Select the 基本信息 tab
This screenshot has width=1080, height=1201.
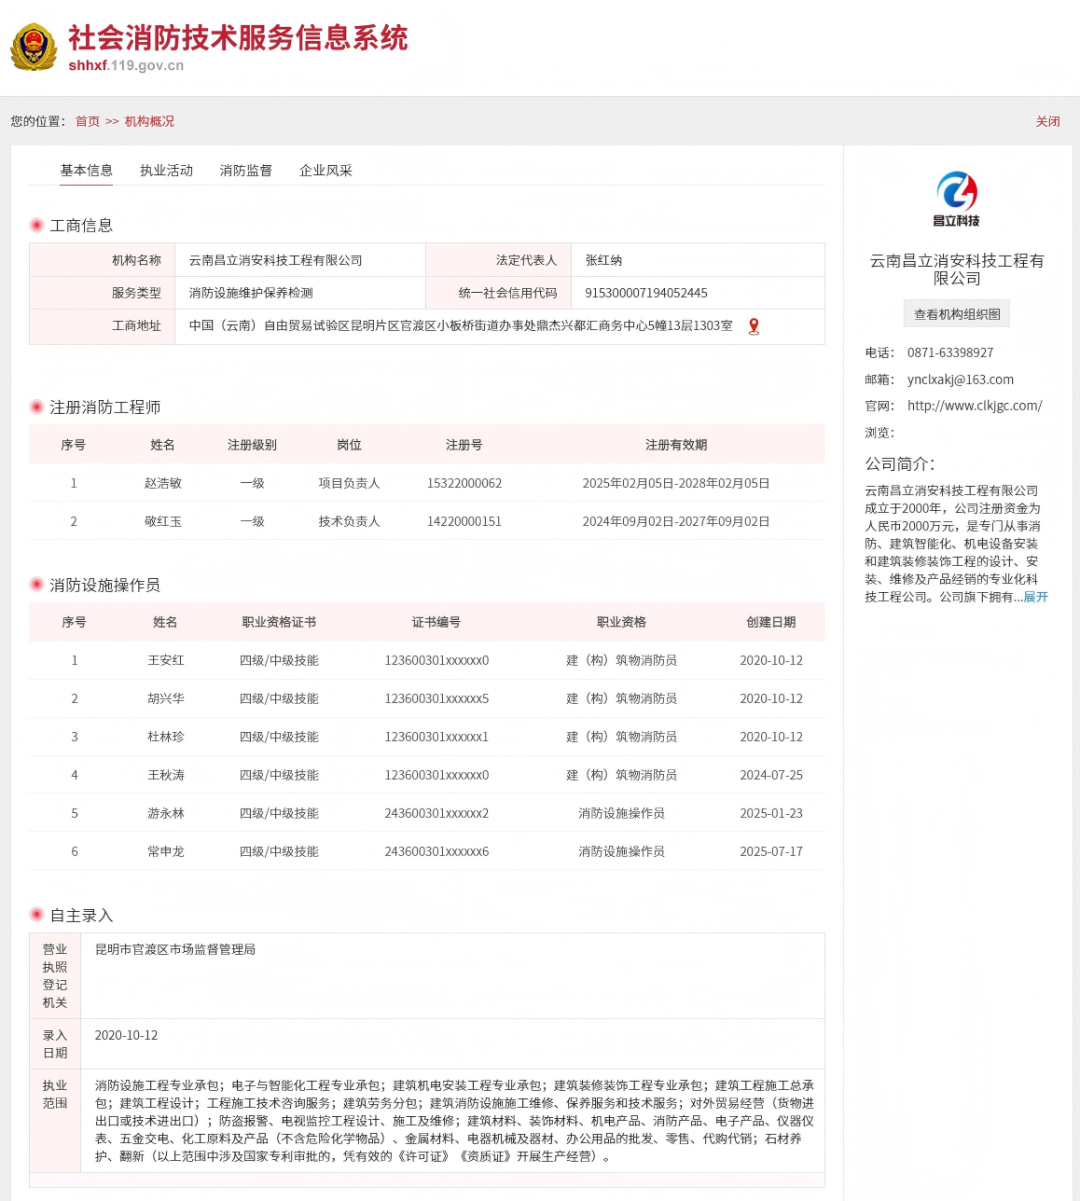point(85,170)
